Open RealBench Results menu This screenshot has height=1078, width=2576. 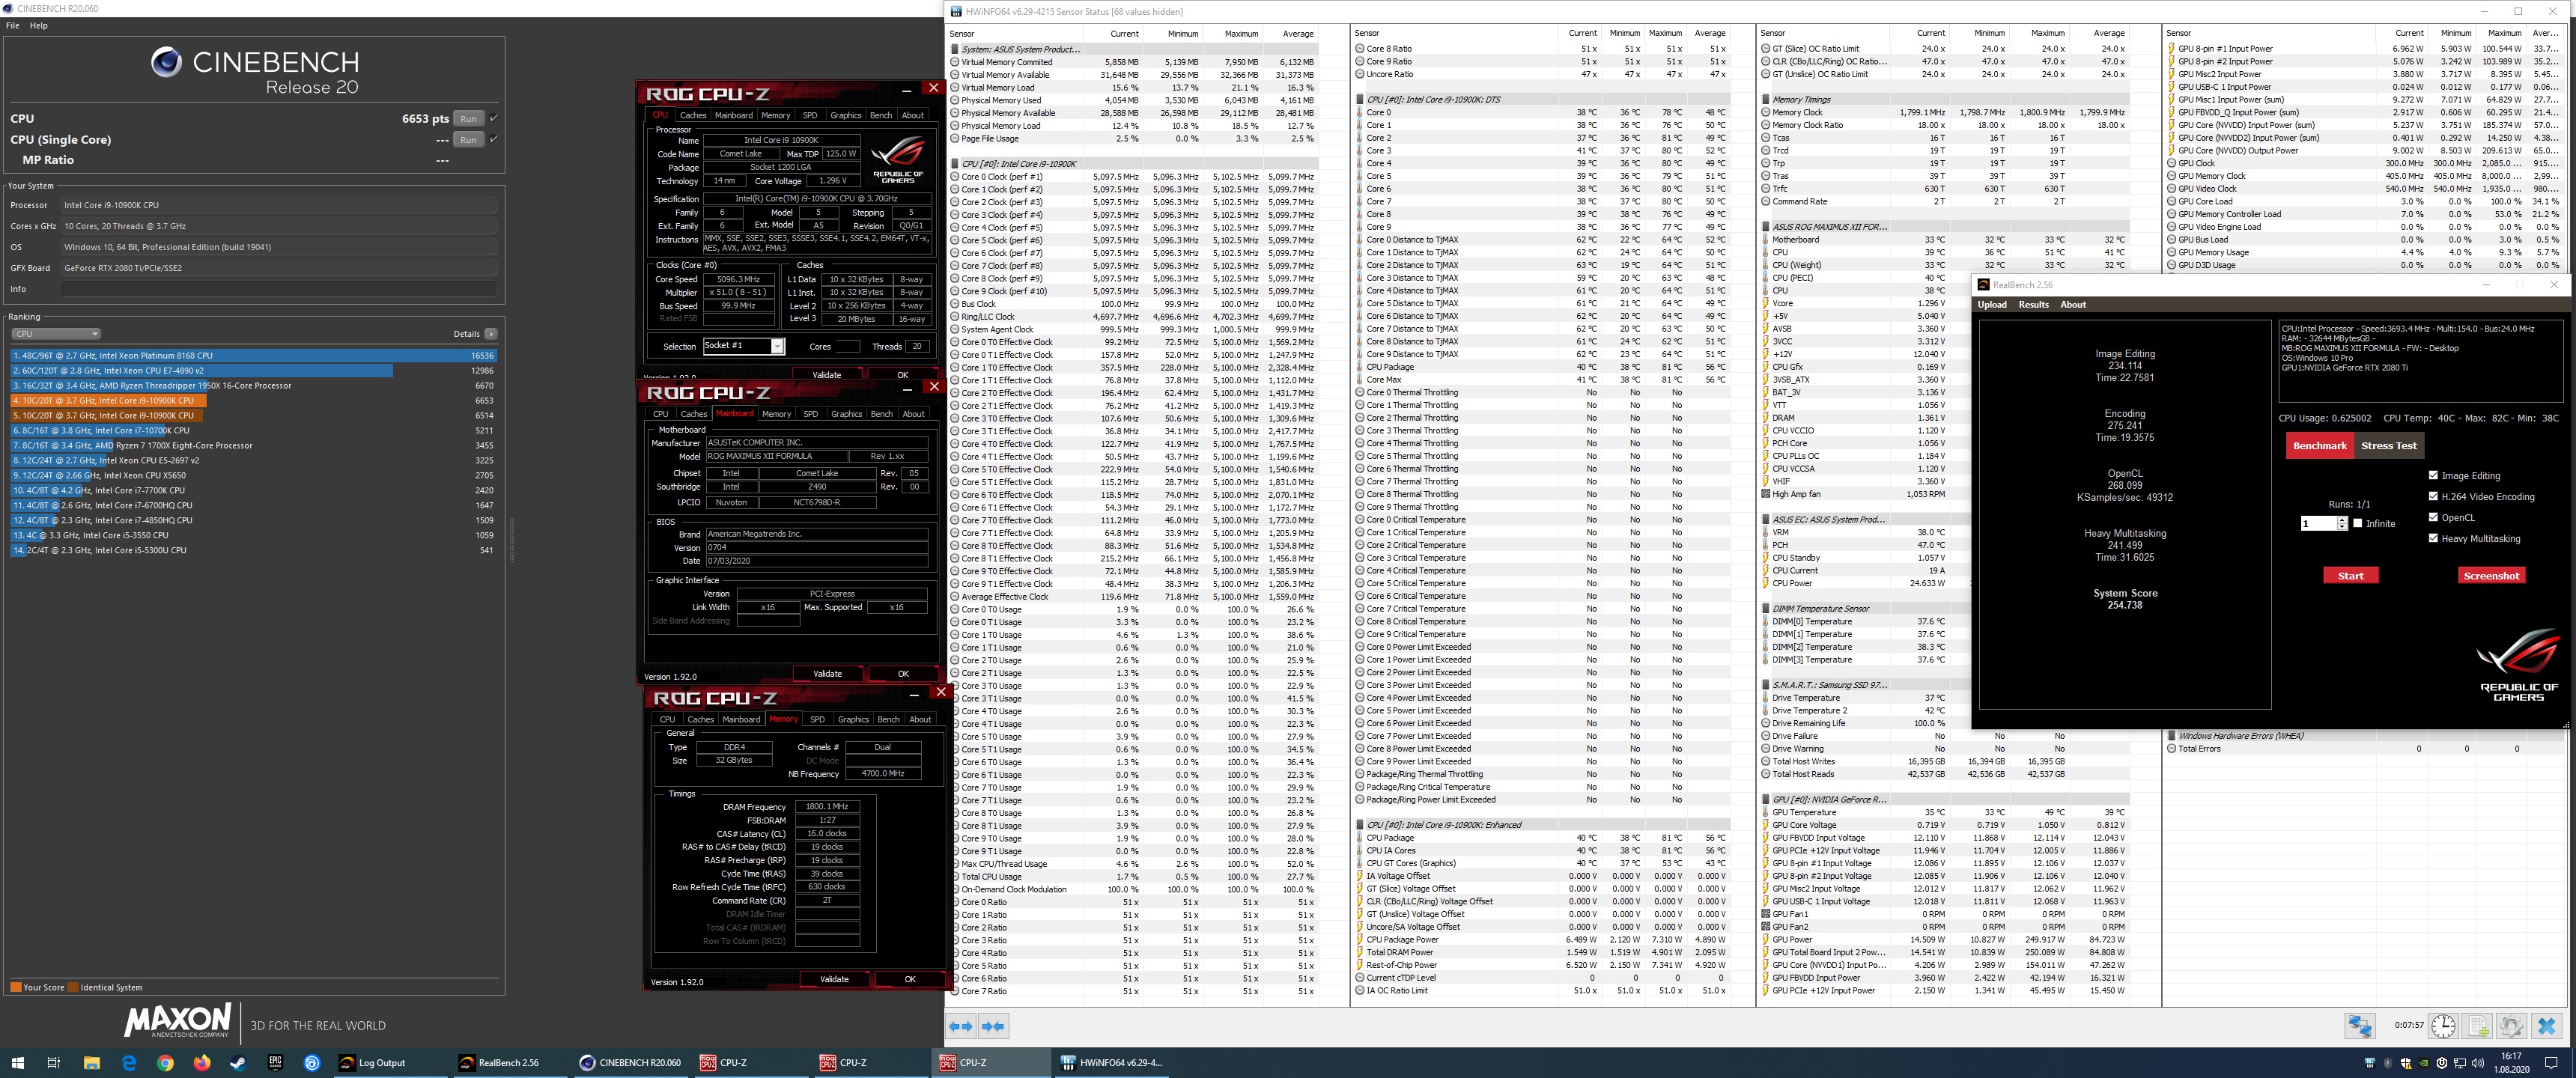tap(2034, 304)
